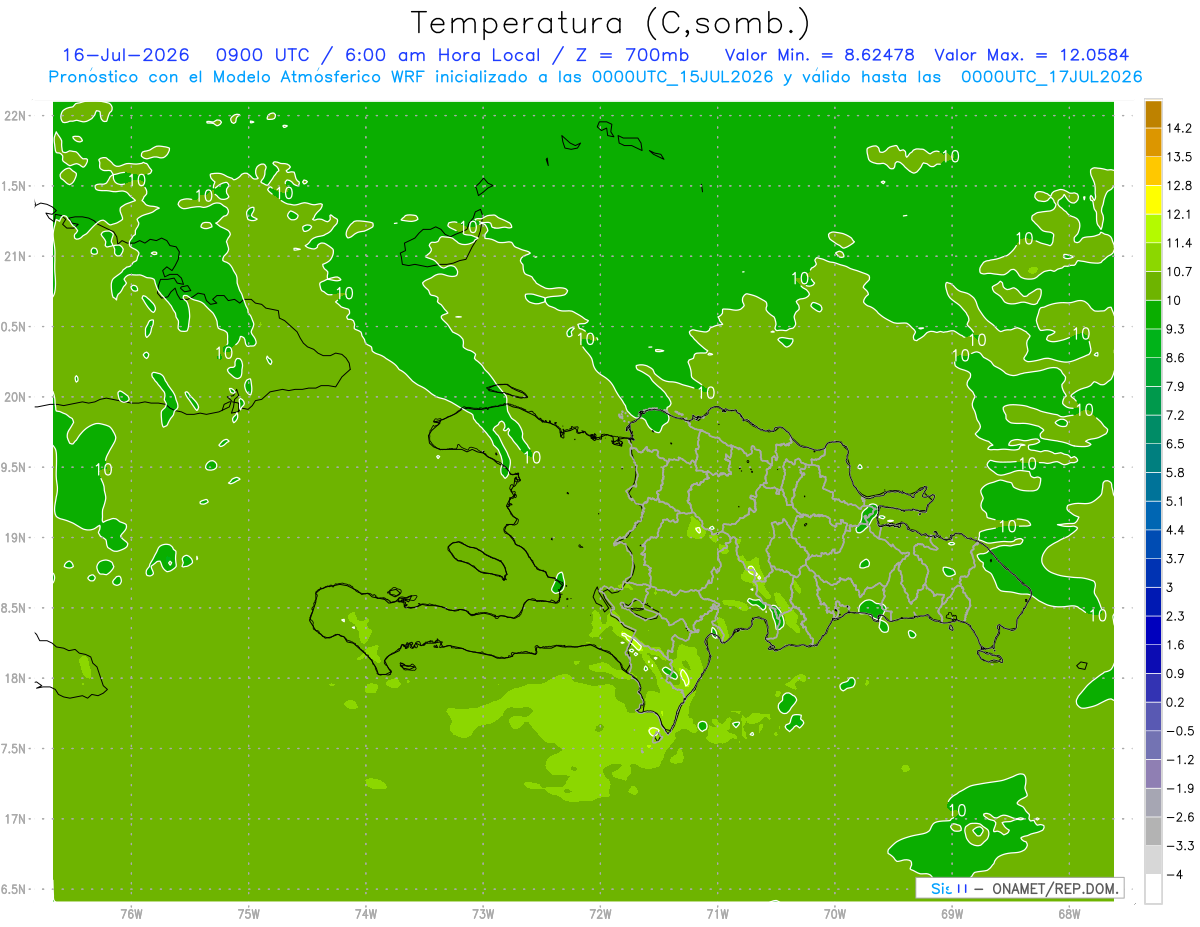The width and height of the screenshot is (1200, 927).
Task: Click the title "Temperatura (C,somb.)"
Action: tap(611, 23)
